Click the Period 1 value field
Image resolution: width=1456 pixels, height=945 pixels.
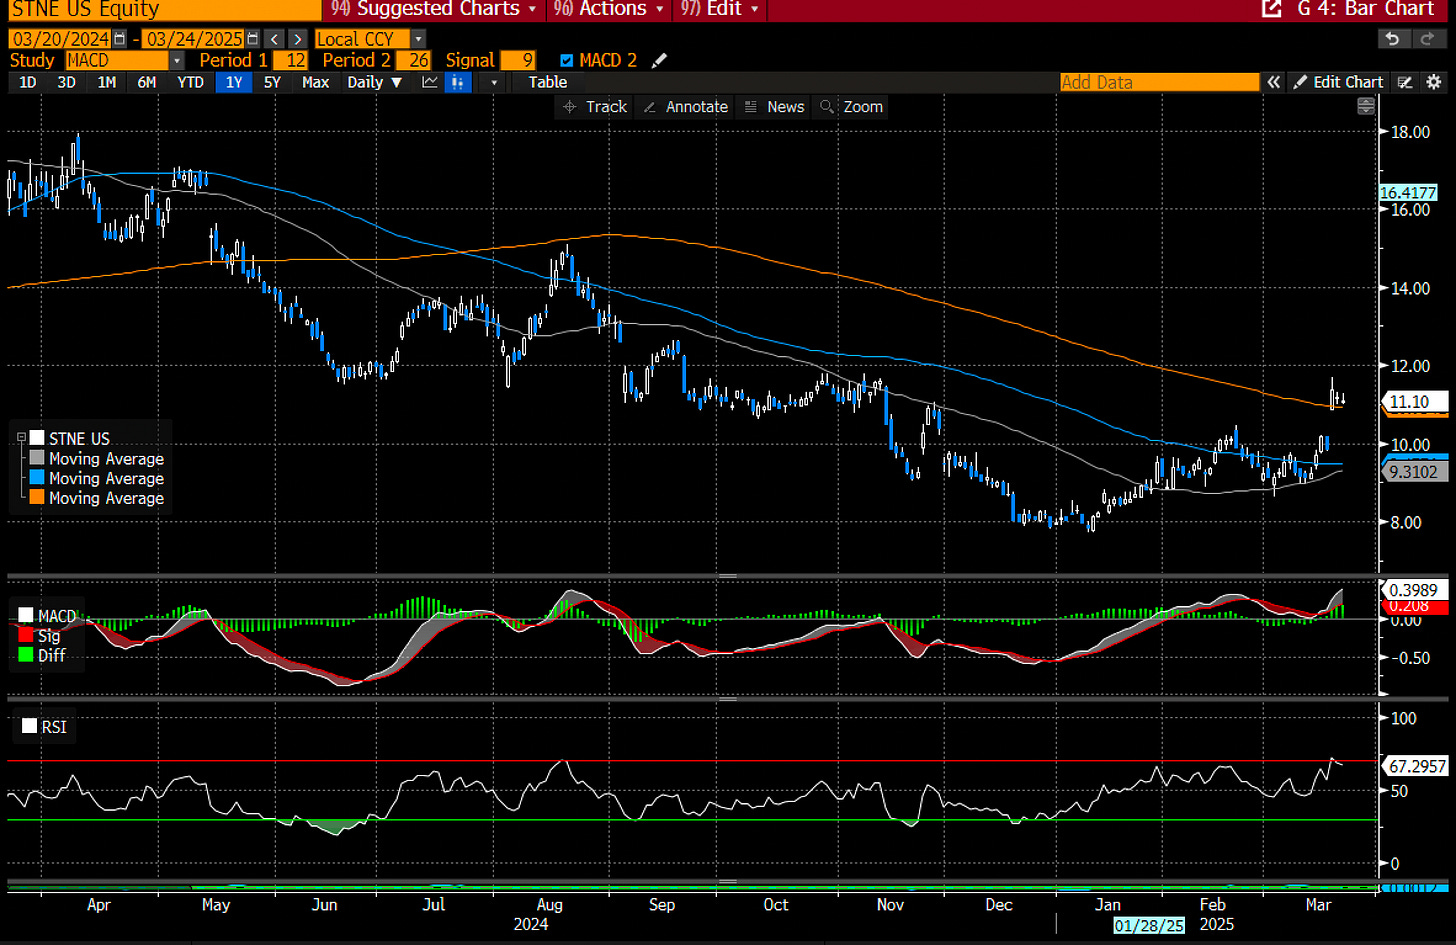[x=291, y=61]
